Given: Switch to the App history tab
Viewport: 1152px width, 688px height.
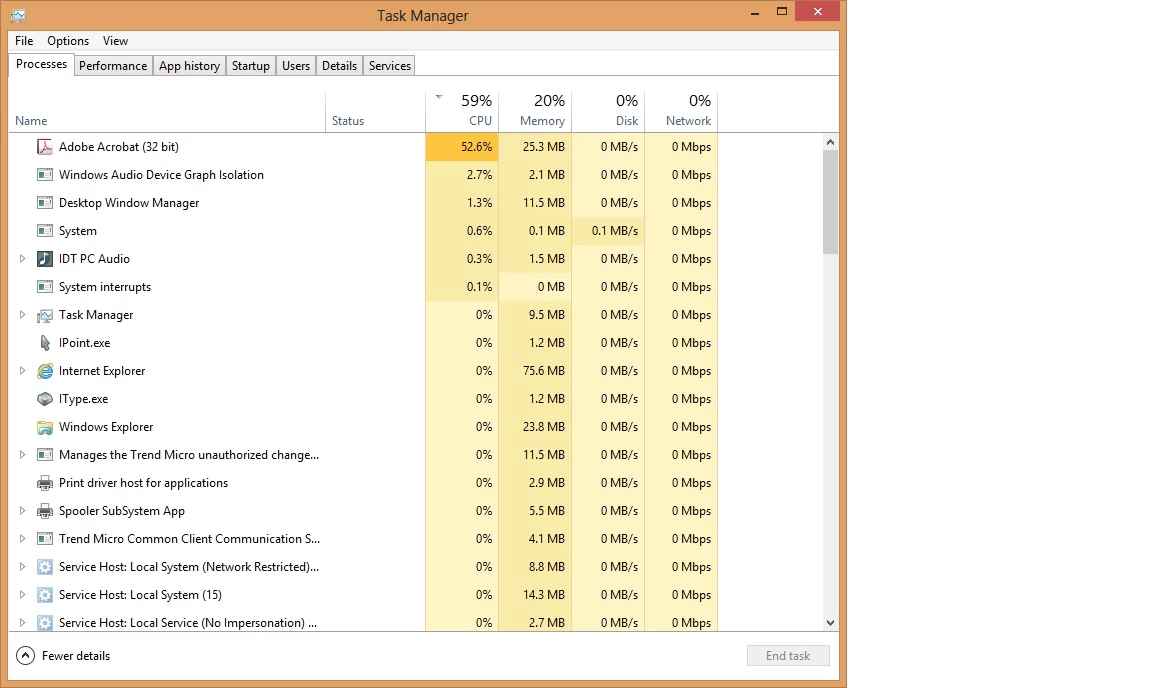Looking at the screenshot, I should [x=190, y=66].
